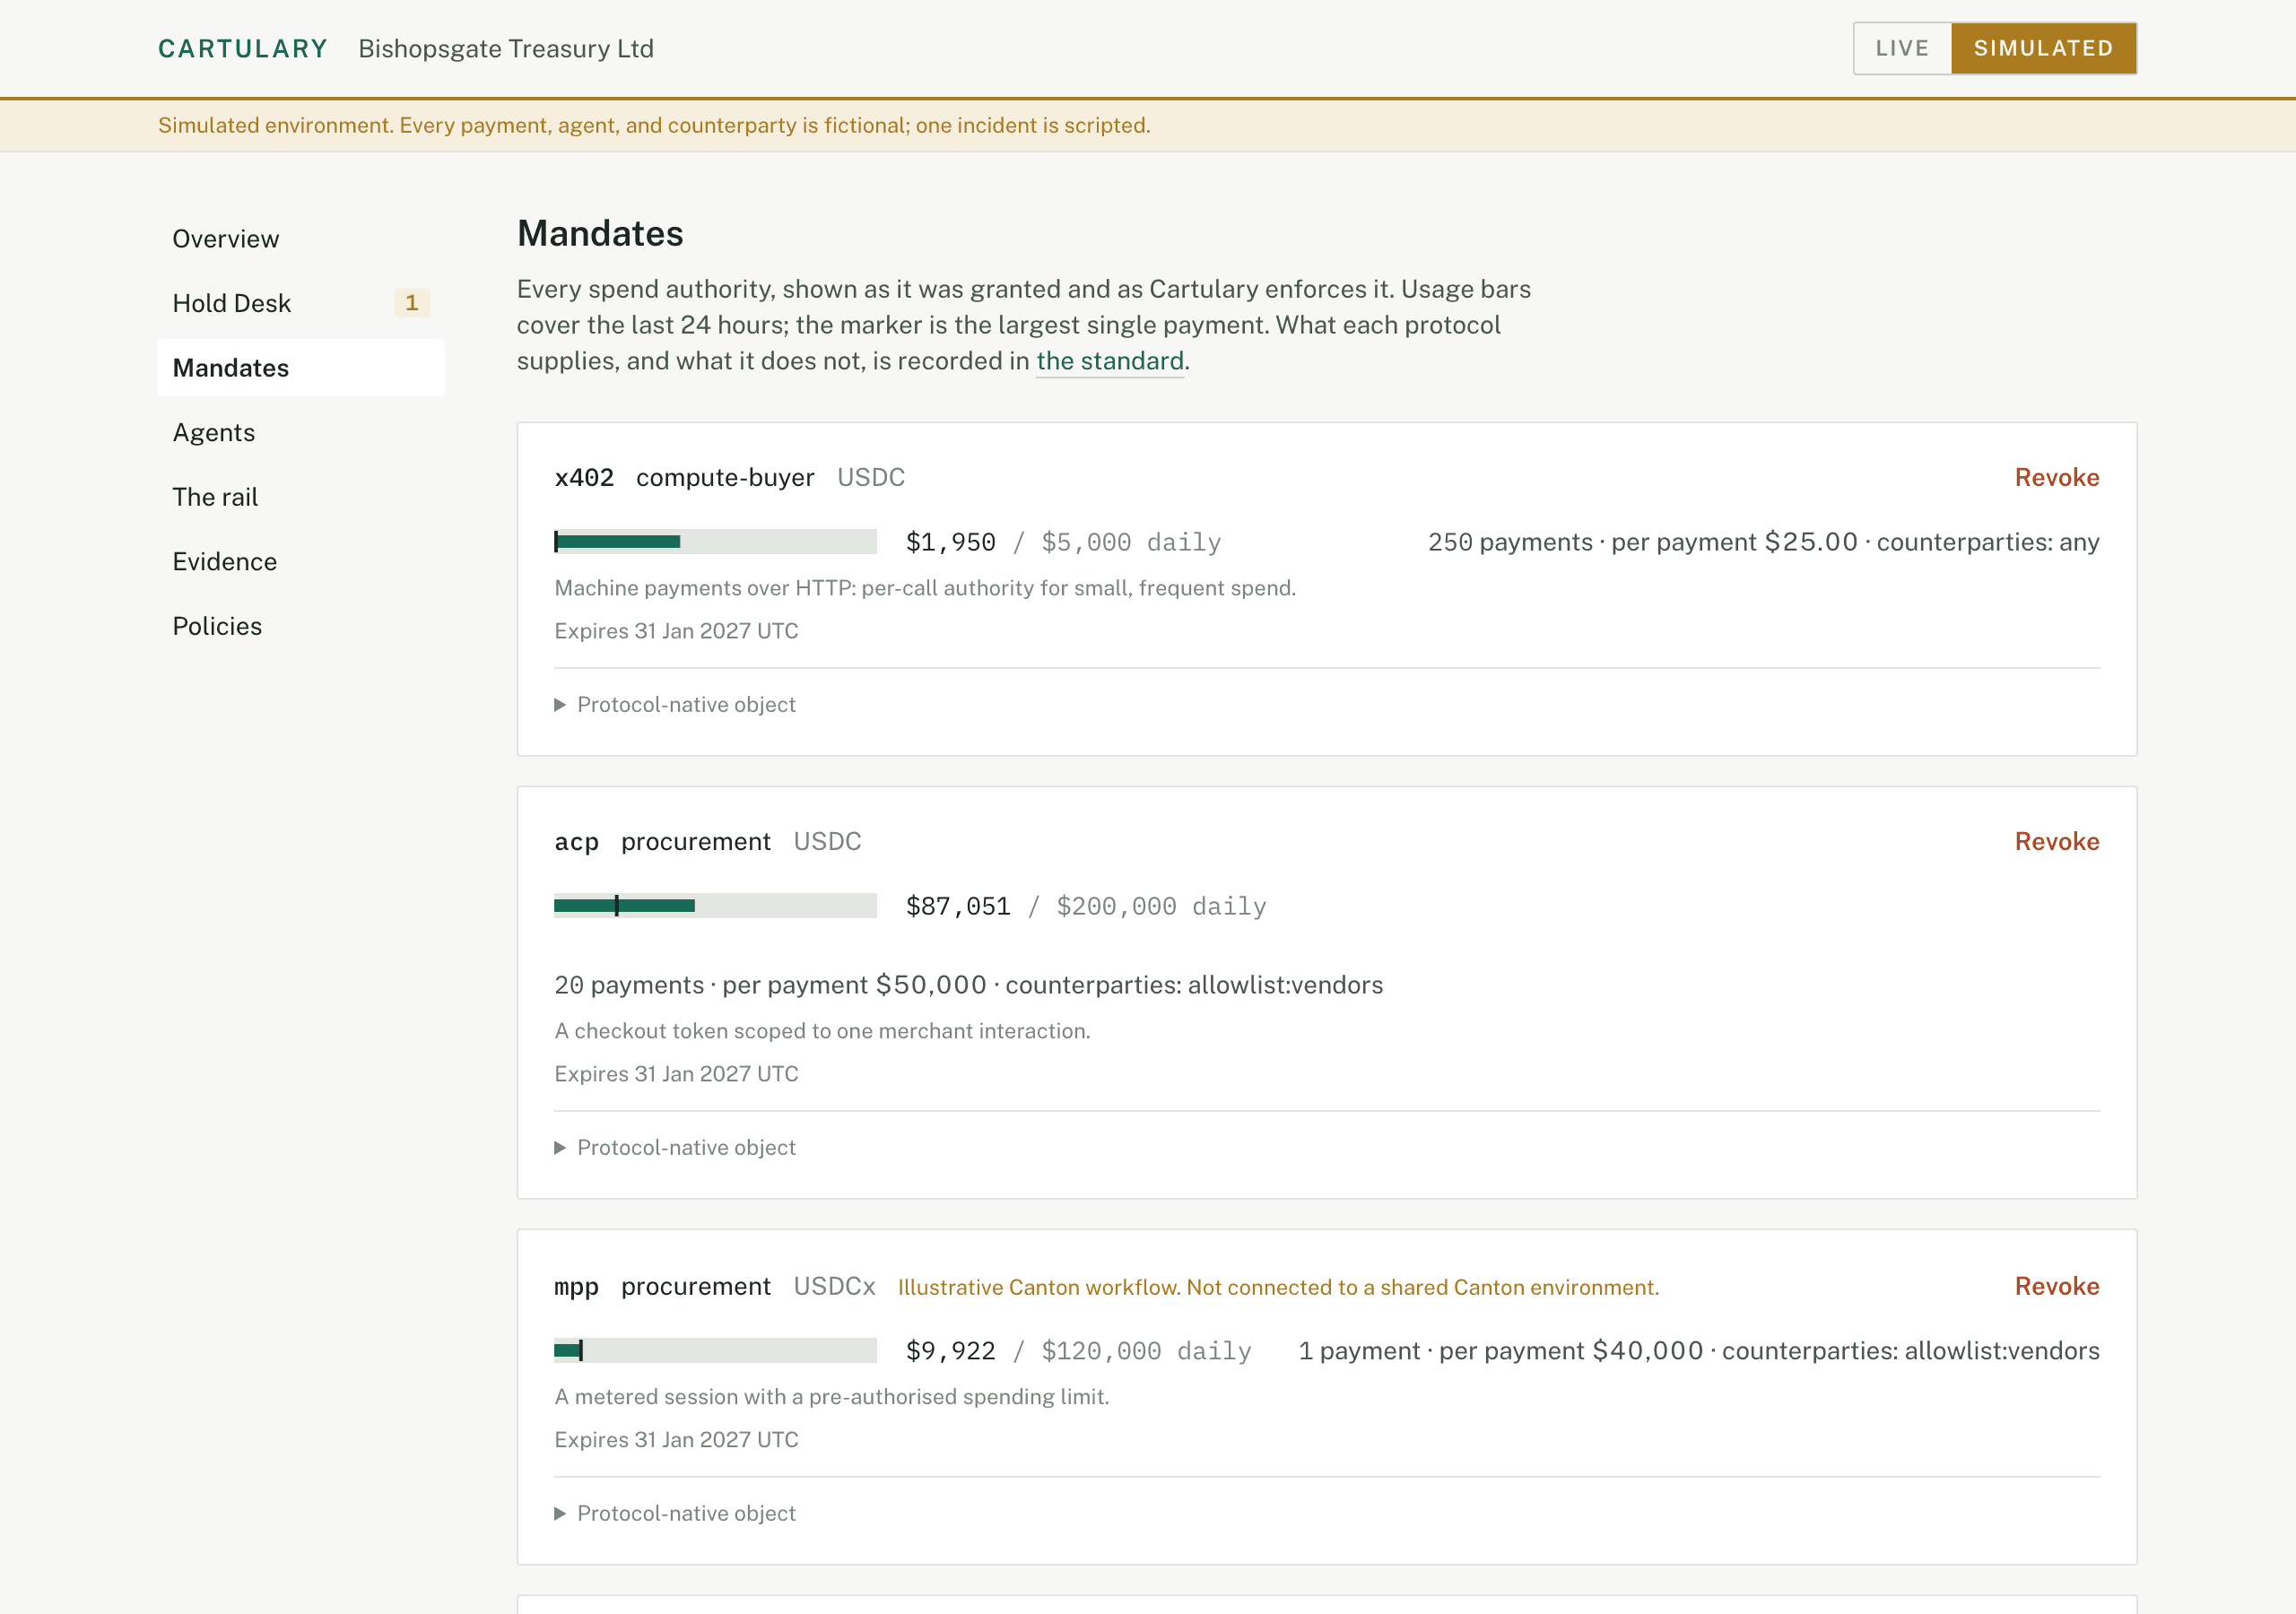2296x1614 pixels.
Task: Click the CARTULARY logo
Action: [243, 49]
